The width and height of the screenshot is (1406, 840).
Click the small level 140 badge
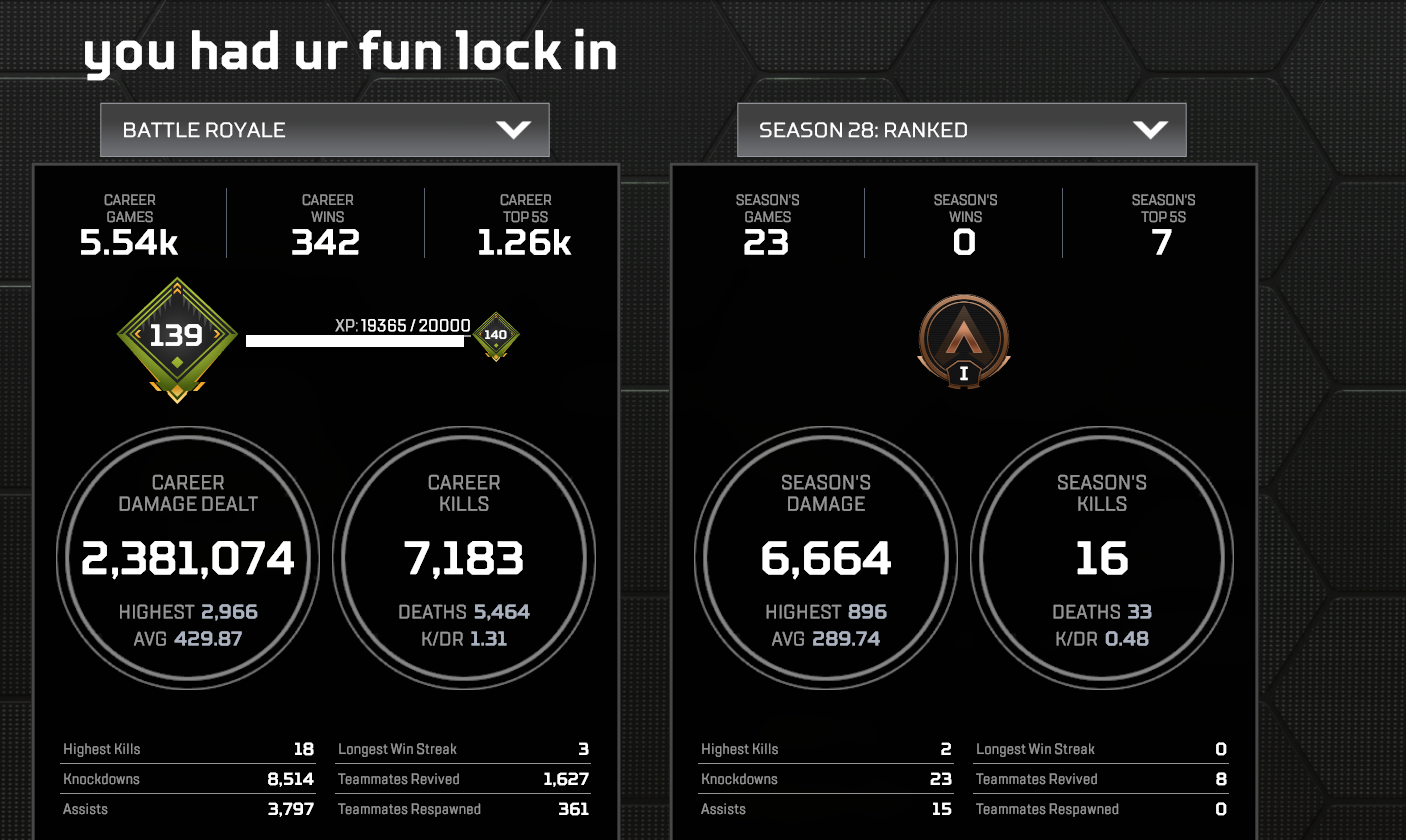coord(495,336)
